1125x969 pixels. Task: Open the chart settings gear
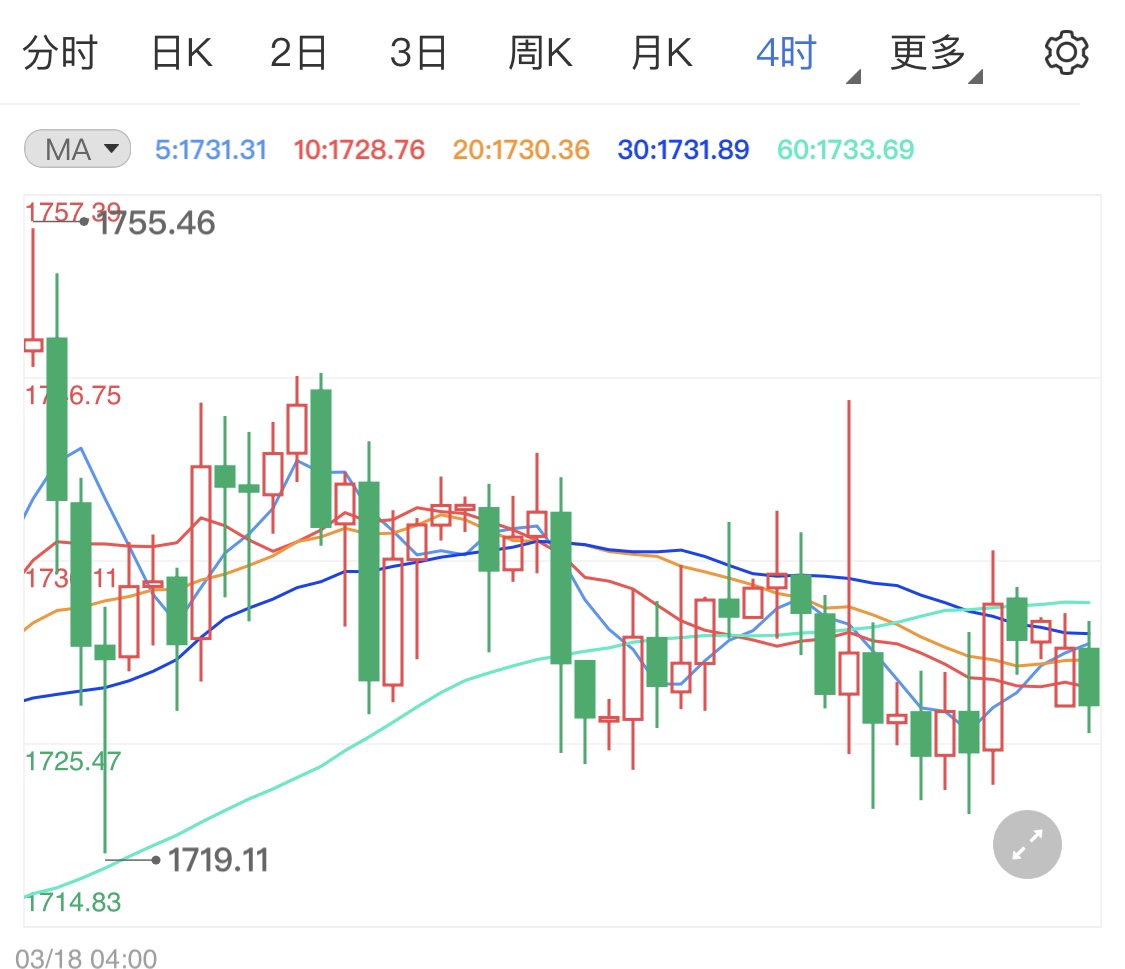pos(1066,52)
